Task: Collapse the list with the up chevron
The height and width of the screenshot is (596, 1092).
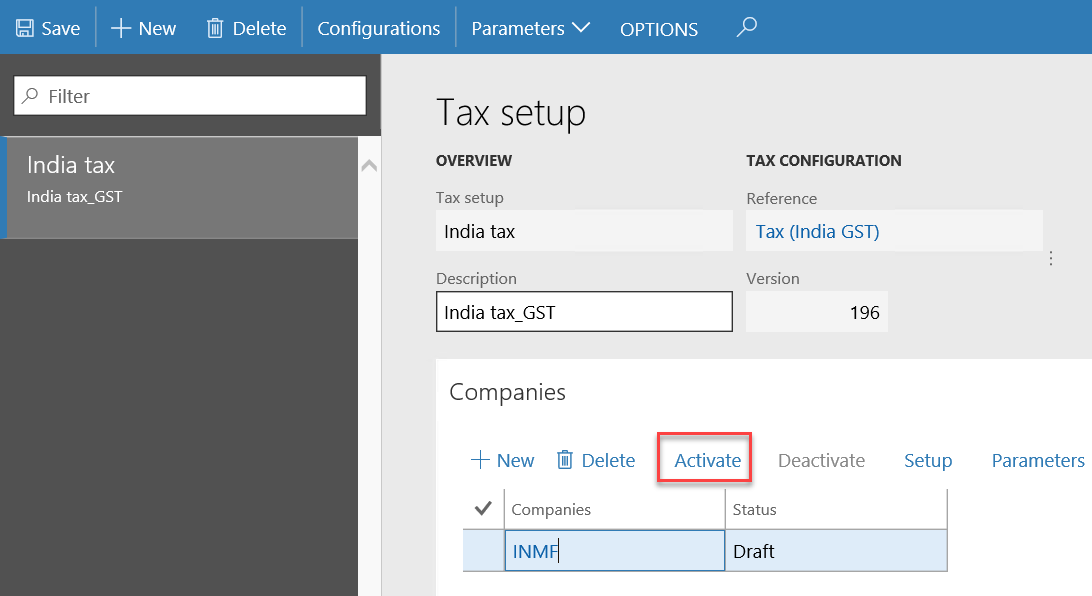Action: coord(369,166)
